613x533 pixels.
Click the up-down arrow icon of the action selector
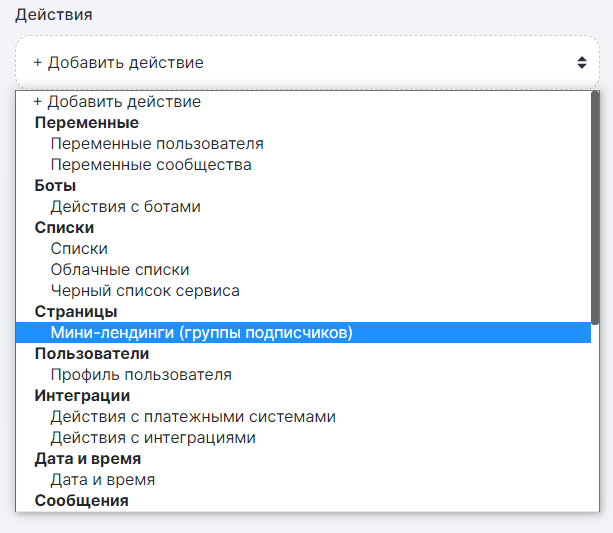point(581,62)
